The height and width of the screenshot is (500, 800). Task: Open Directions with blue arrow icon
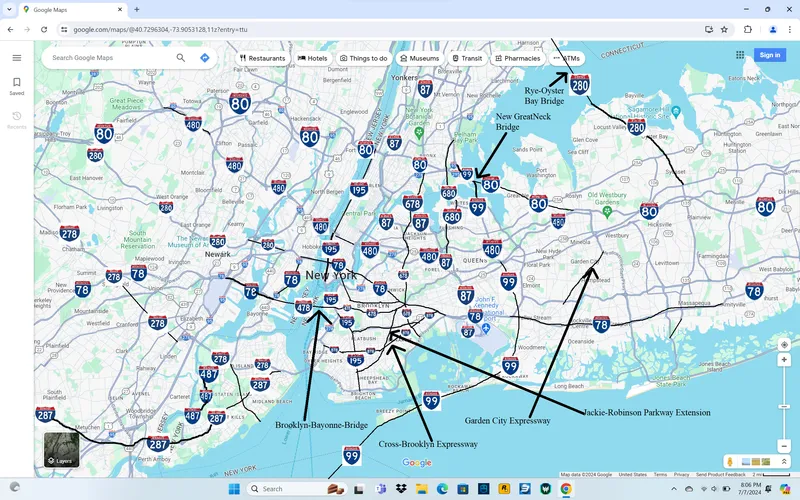205,58
